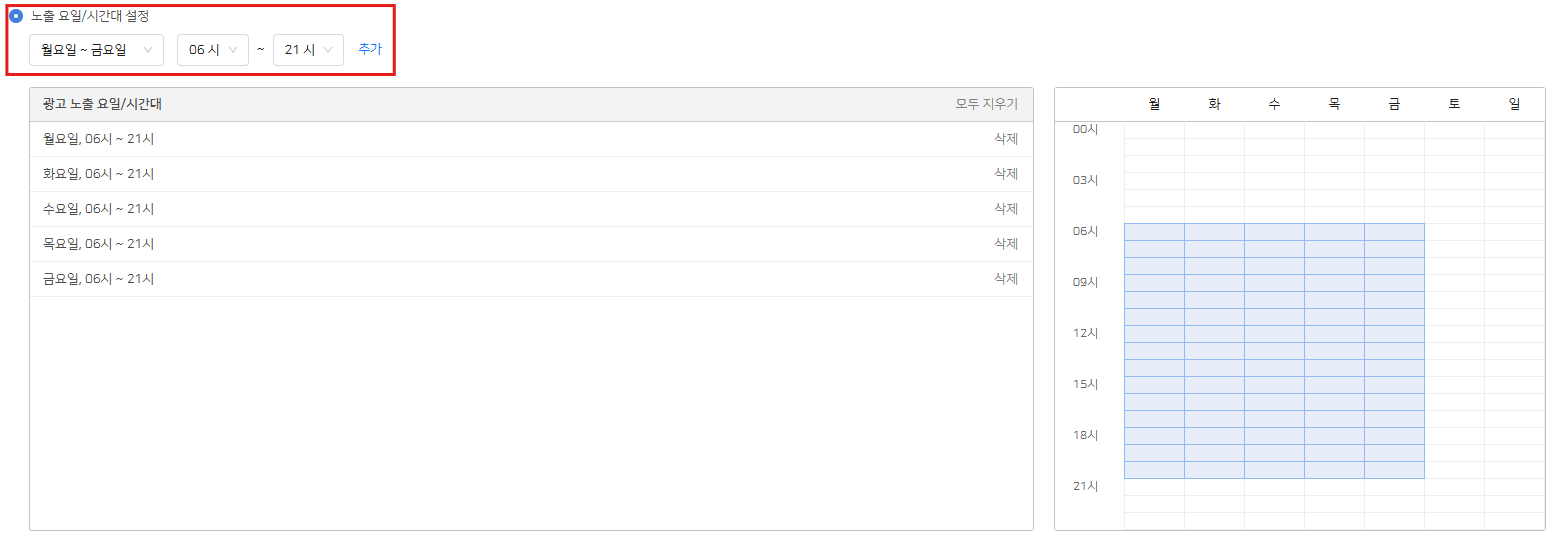The width and height of the screenshot is (1566, 546).
Task: Select the 노출 요일/시간대 설정 radio button
Action: [x=16, y=16]
